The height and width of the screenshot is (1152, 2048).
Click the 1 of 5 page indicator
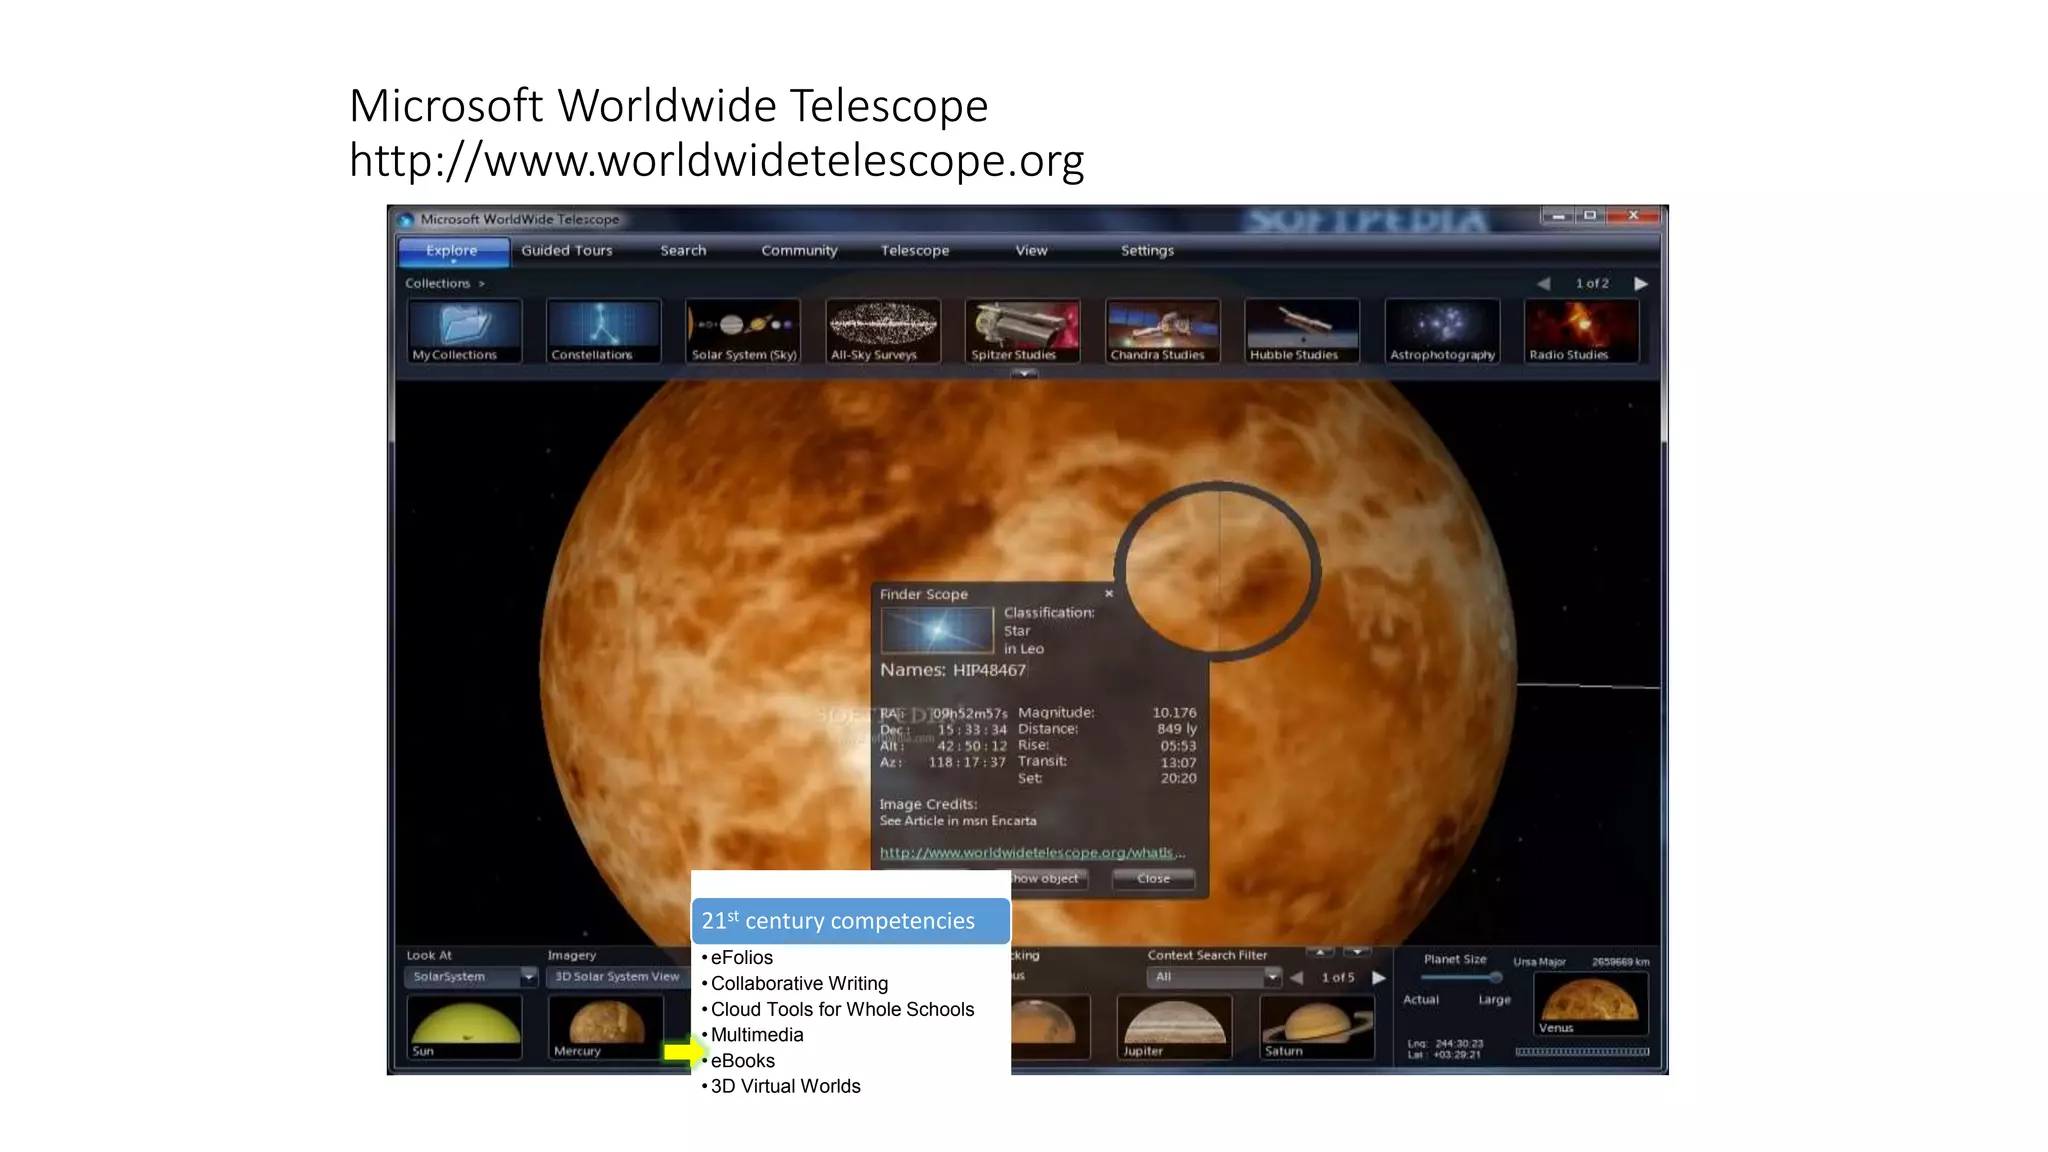tap(1338, 978)
